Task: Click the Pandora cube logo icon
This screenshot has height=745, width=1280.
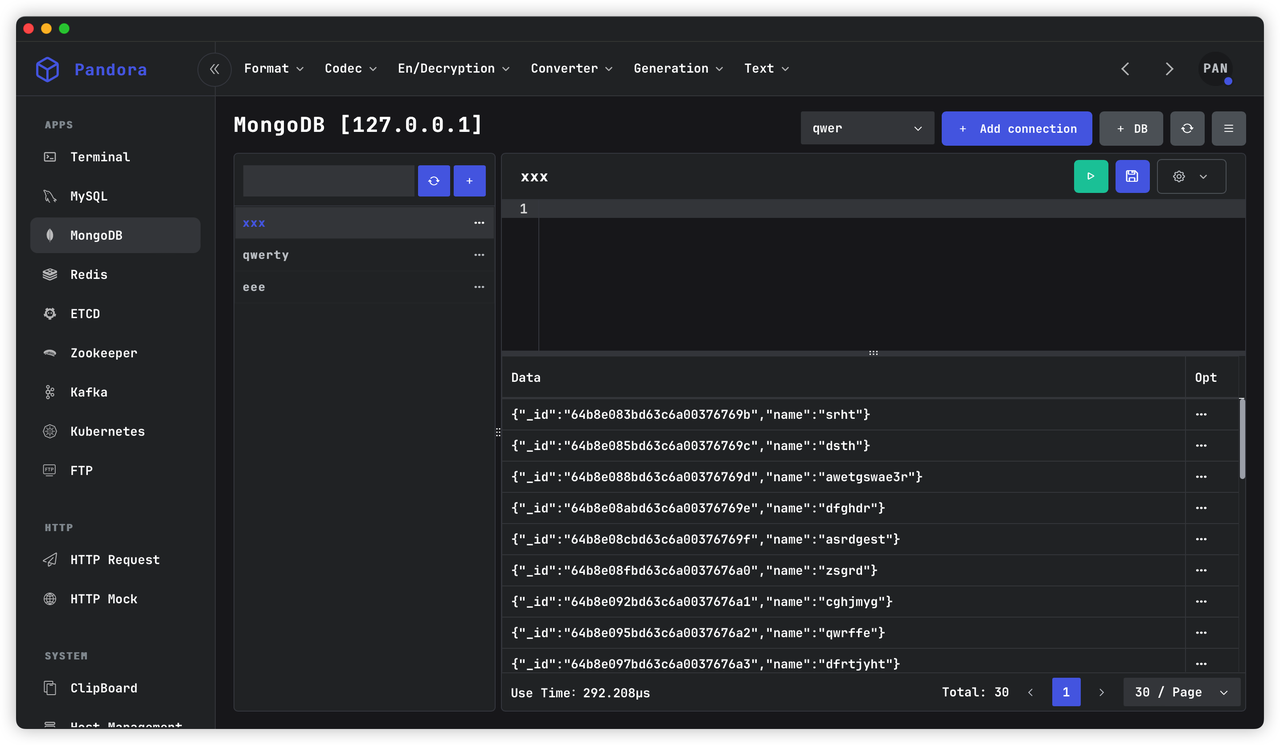Action: 47,69
